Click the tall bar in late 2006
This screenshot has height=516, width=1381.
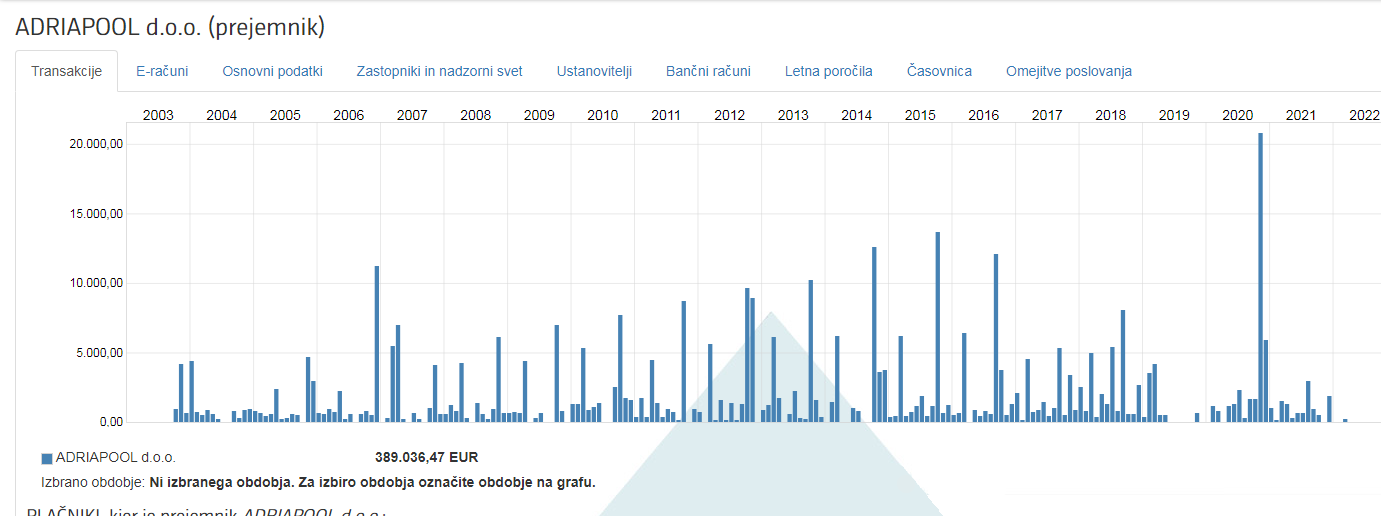pyautogui.click(x=377, y=345)
